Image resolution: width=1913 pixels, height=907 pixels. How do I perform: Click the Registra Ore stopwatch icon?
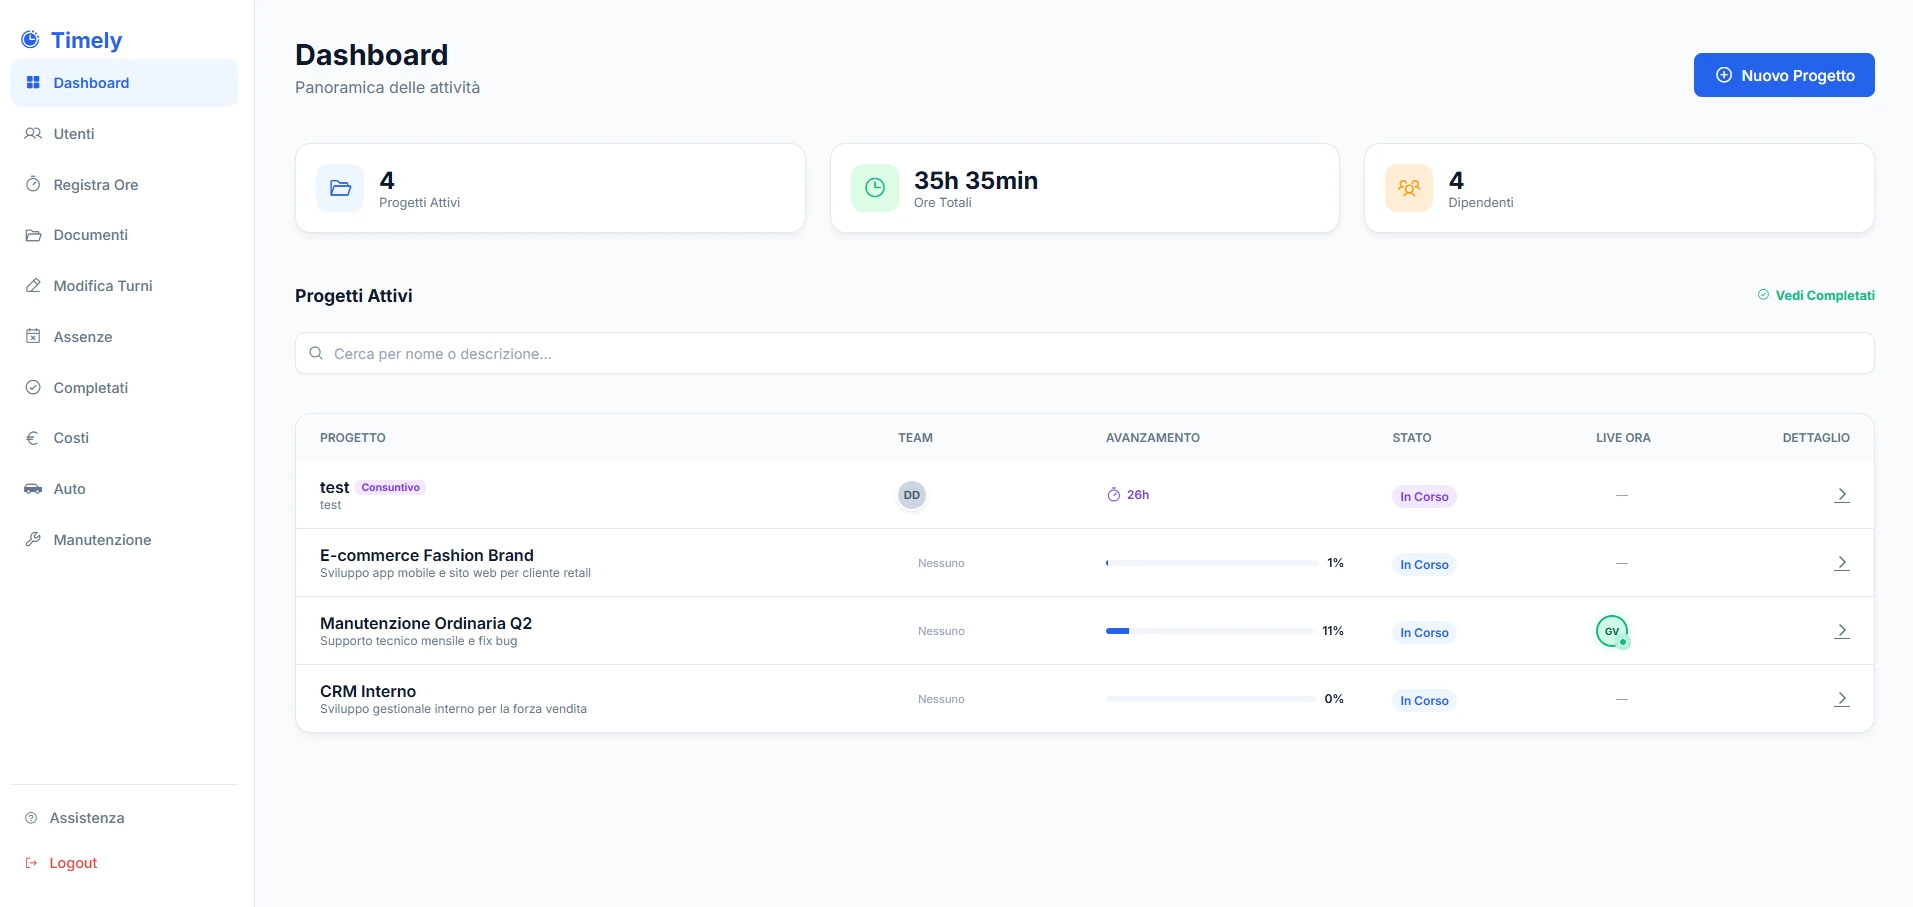(33, 184)
